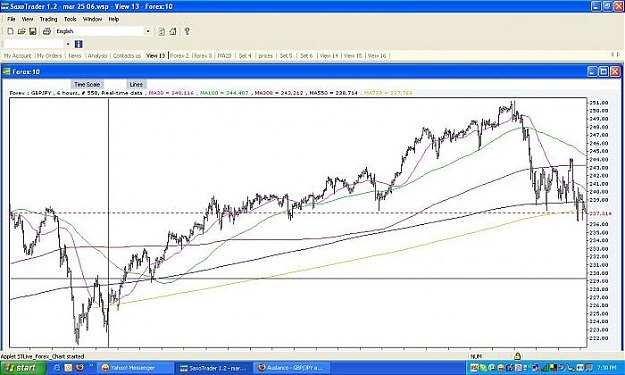Switch to the View 15 tab
625x375 pixels.
click(x=353, y=56)
